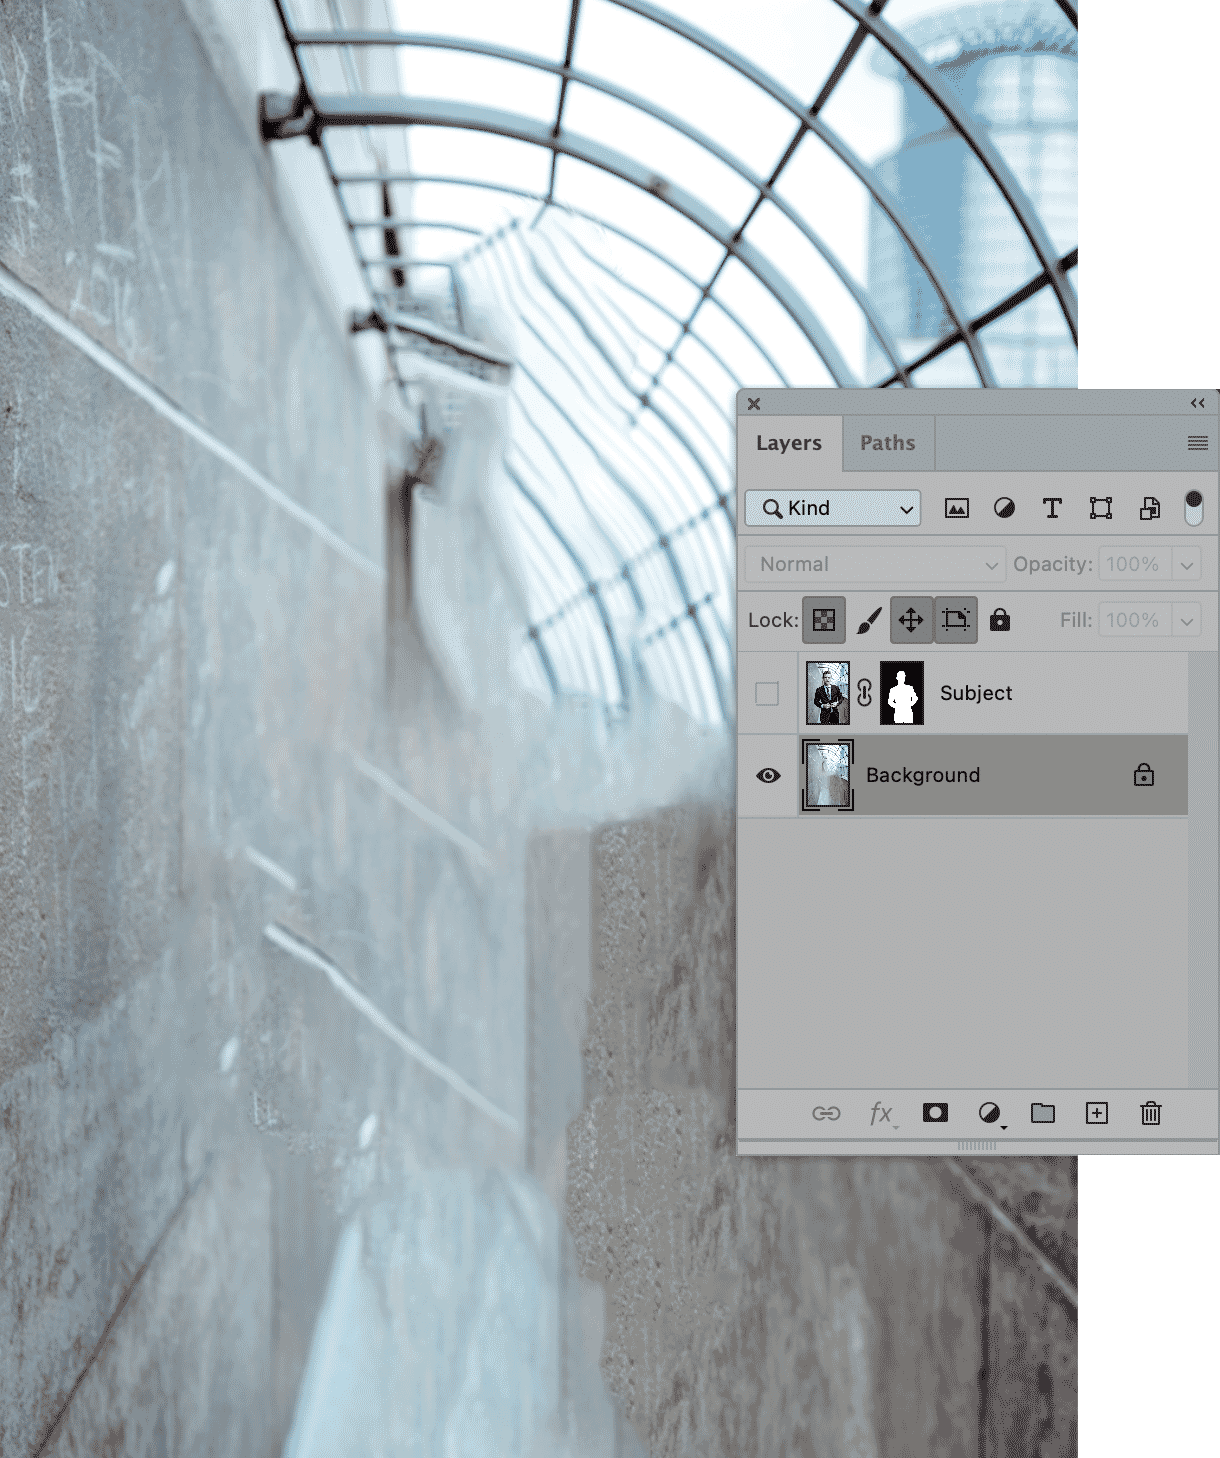Create a new layer with plus icon
The width and height of the screenshot is (1220, 1458).
pyautogui.click(x=1096, y=1113)
